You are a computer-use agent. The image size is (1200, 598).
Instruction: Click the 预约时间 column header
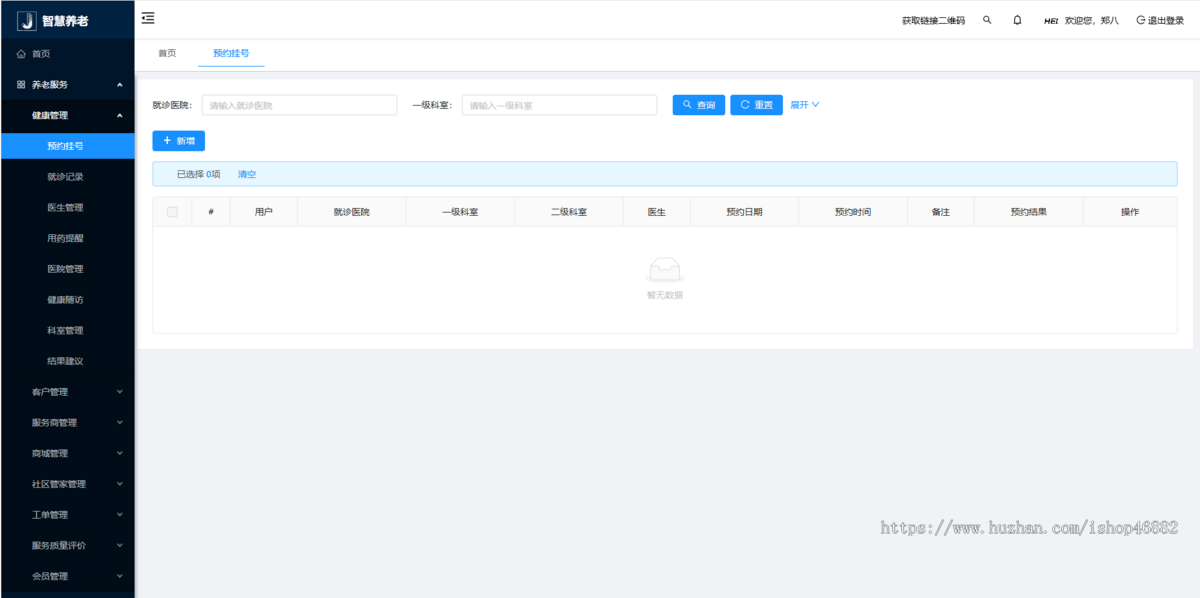point(853,212)
